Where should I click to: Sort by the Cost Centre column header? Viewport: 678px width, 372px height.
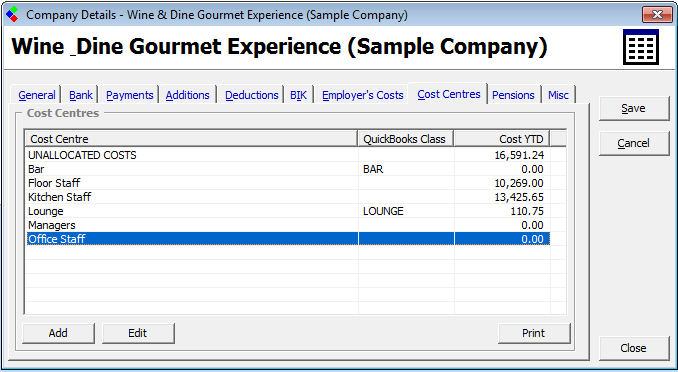click(x=191, y=139)
